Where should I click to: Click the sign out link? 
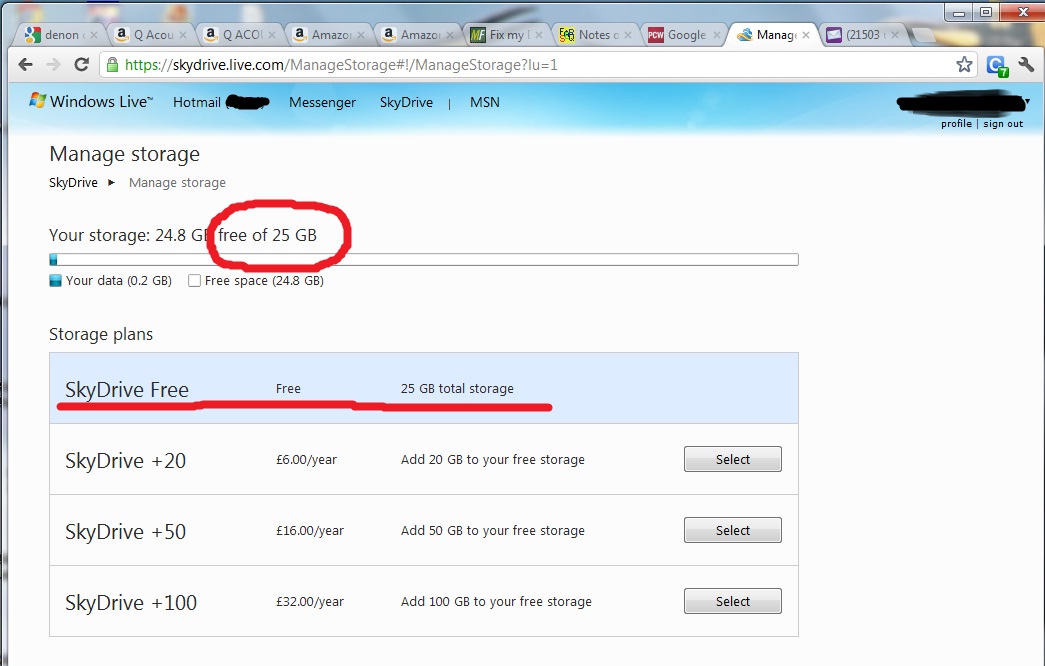(x=1003, y=124)
